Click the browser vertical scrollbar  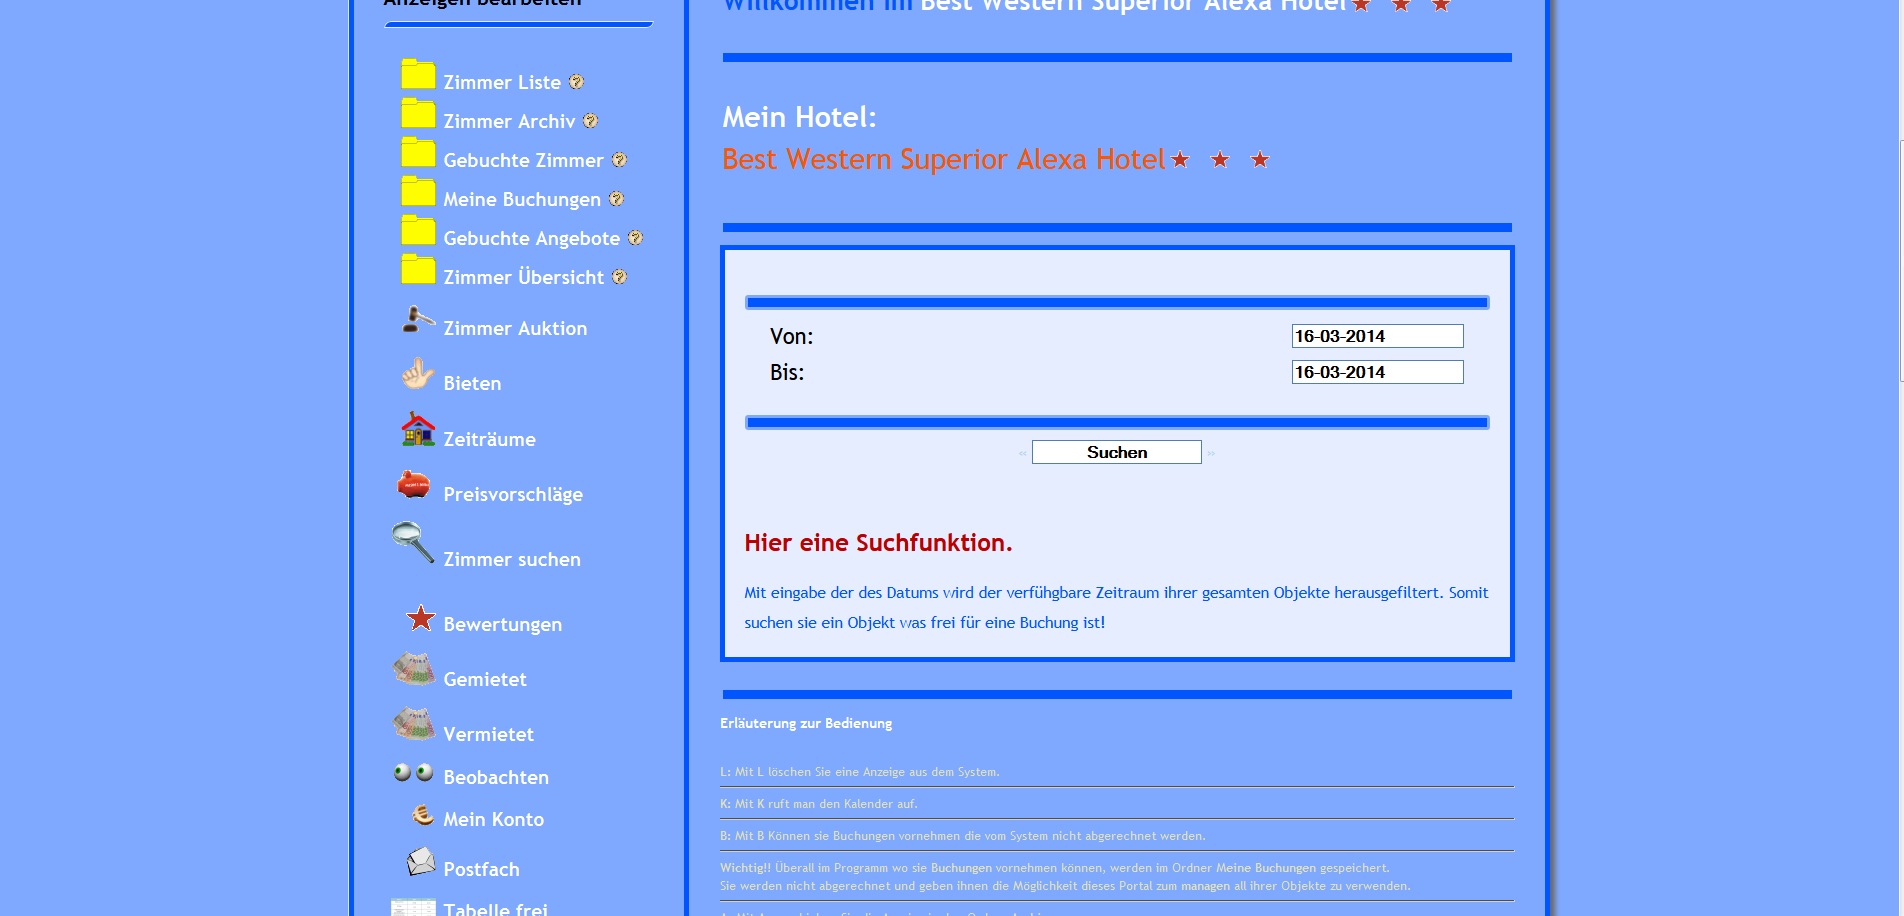(1901, 260)
